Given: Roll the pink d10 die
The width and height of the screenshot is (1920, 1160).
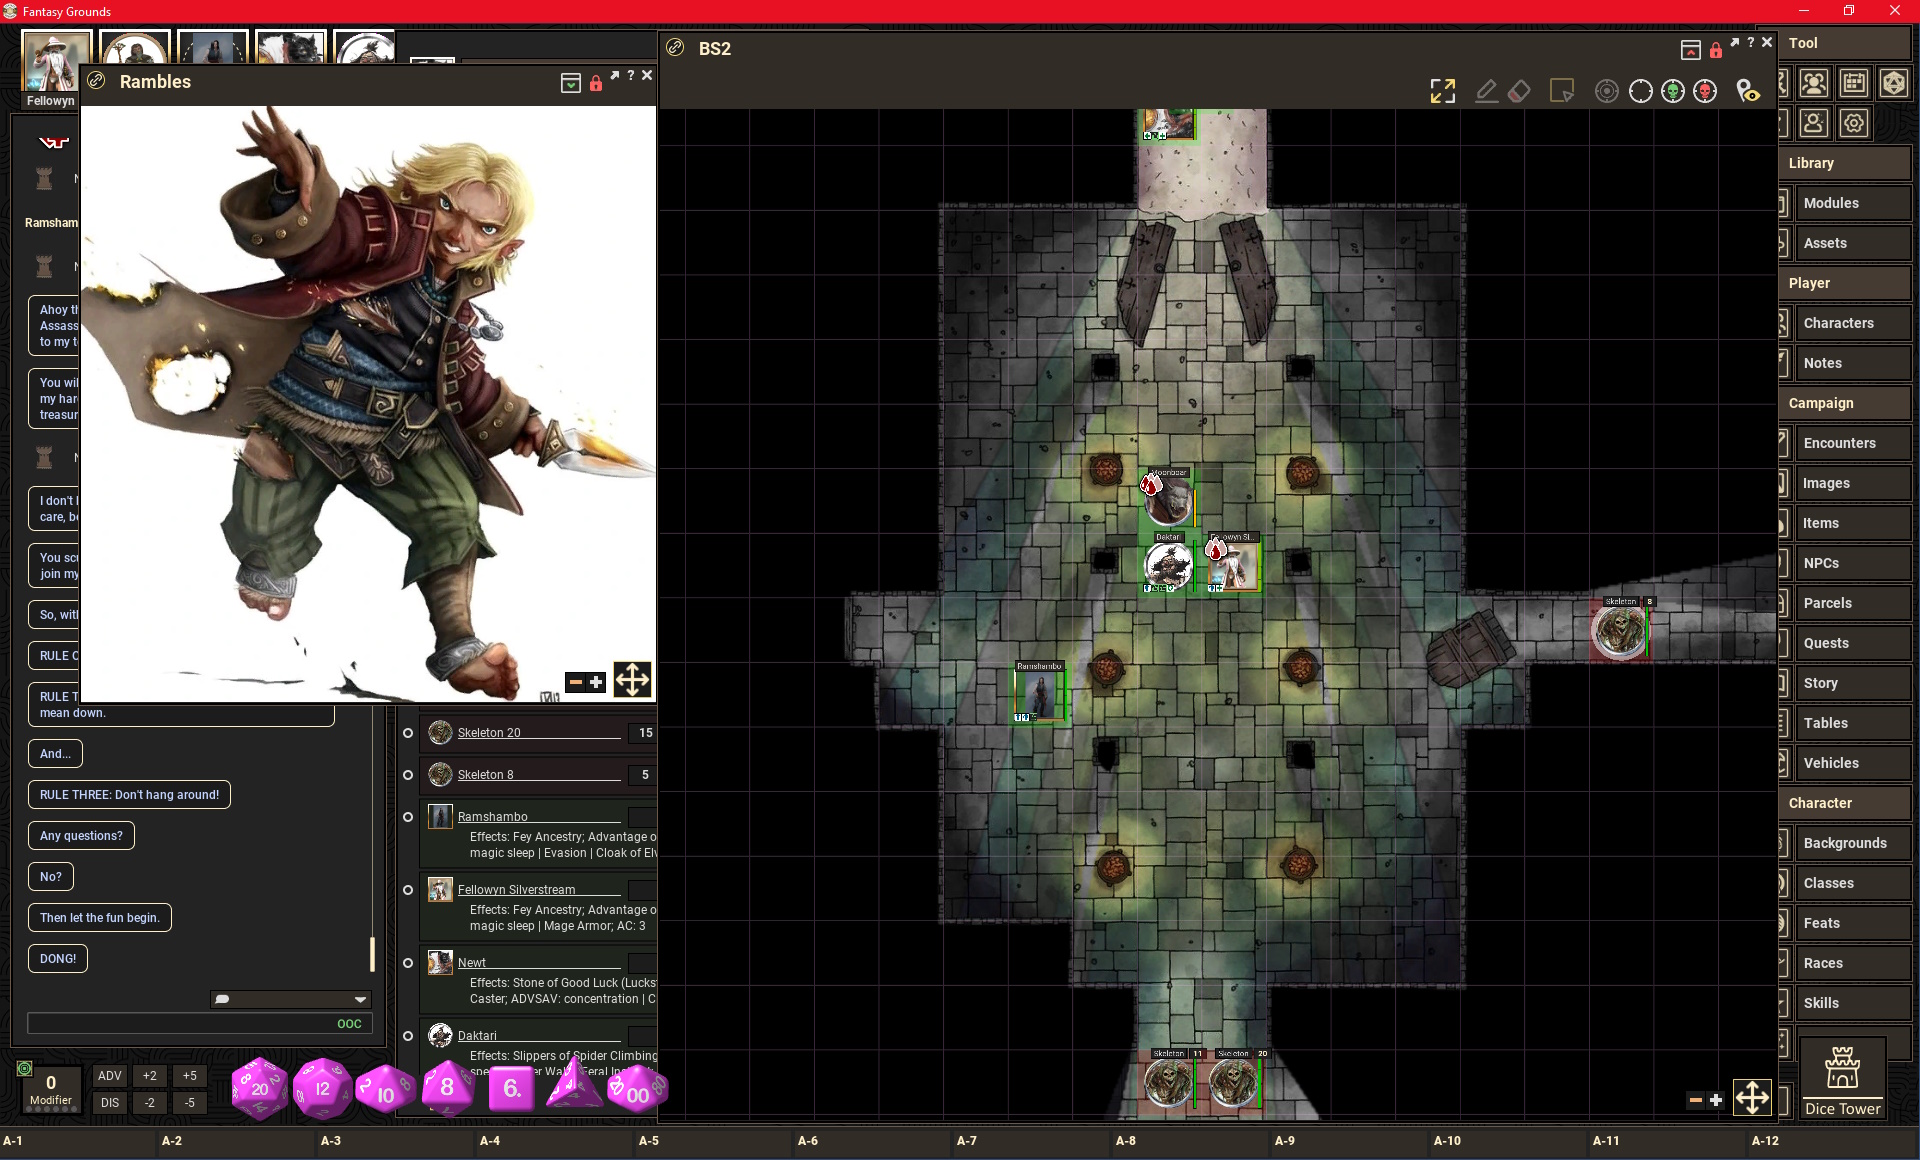Looking at the screenshot, I should click(x=385, y=1090).
